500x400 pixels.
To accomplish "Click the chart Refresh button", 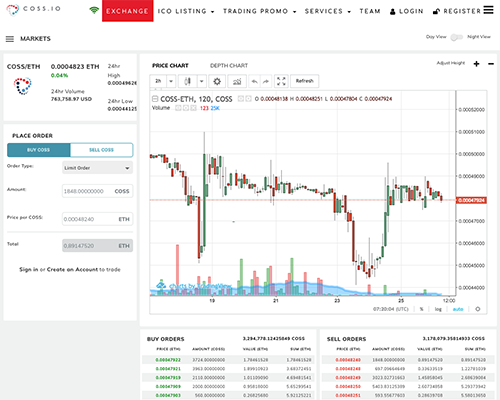I will coord(305,81).
